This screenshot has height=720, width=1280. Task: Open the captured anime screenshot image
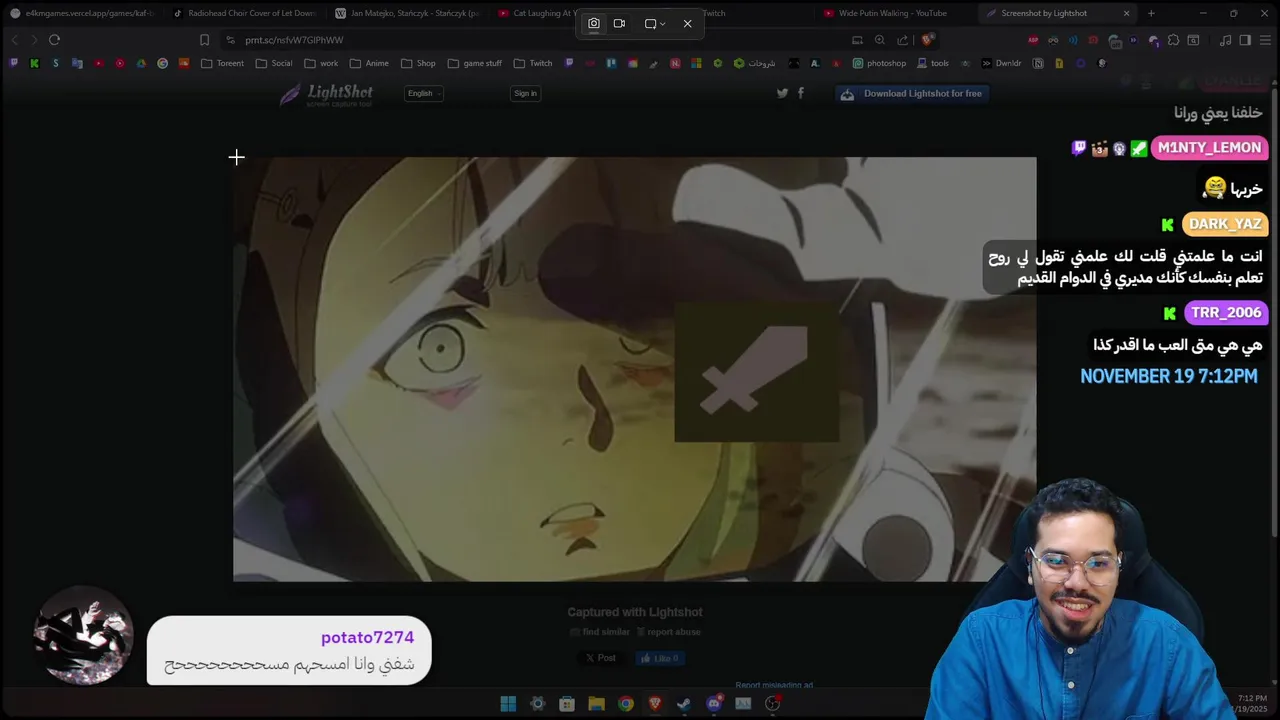(x=635, y=369)
